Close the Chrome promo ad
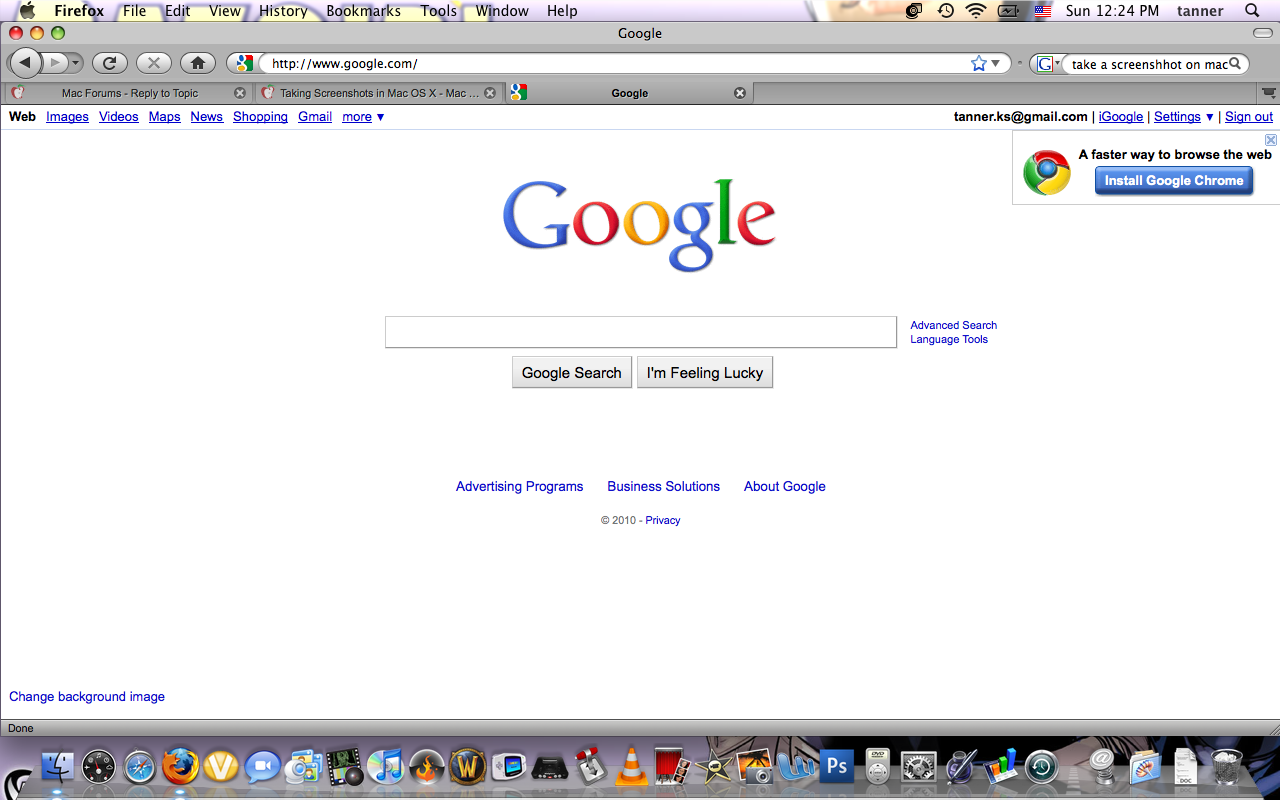The width and height of the screenshot is (1280, 800). [1271, 140]
